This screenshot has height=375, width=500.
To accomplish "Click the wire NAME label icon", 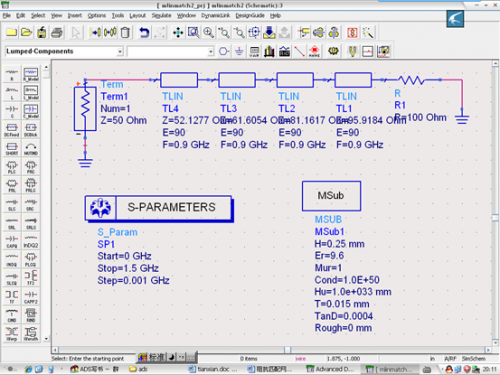I will coord(314,51).
